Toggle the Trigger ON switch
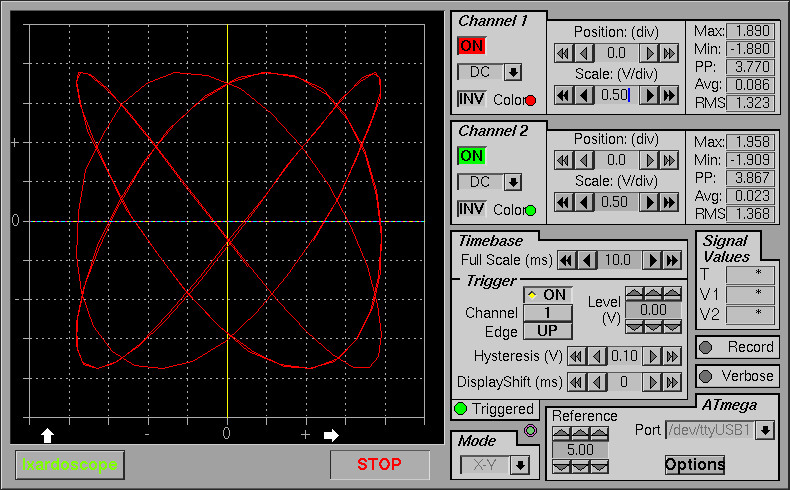This screenshot has width=790, height=490. click(x=548, y=295)
